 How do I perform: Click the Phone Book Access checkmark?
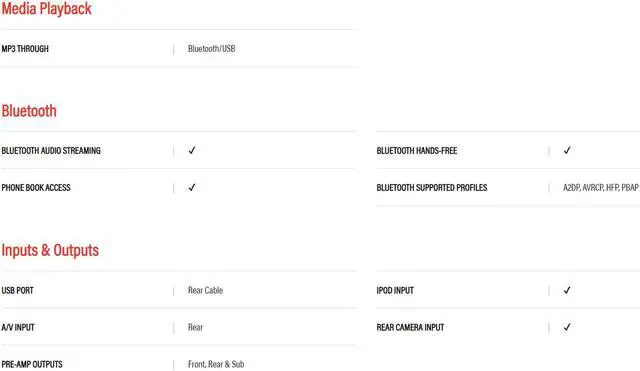(x=192, y=187)
